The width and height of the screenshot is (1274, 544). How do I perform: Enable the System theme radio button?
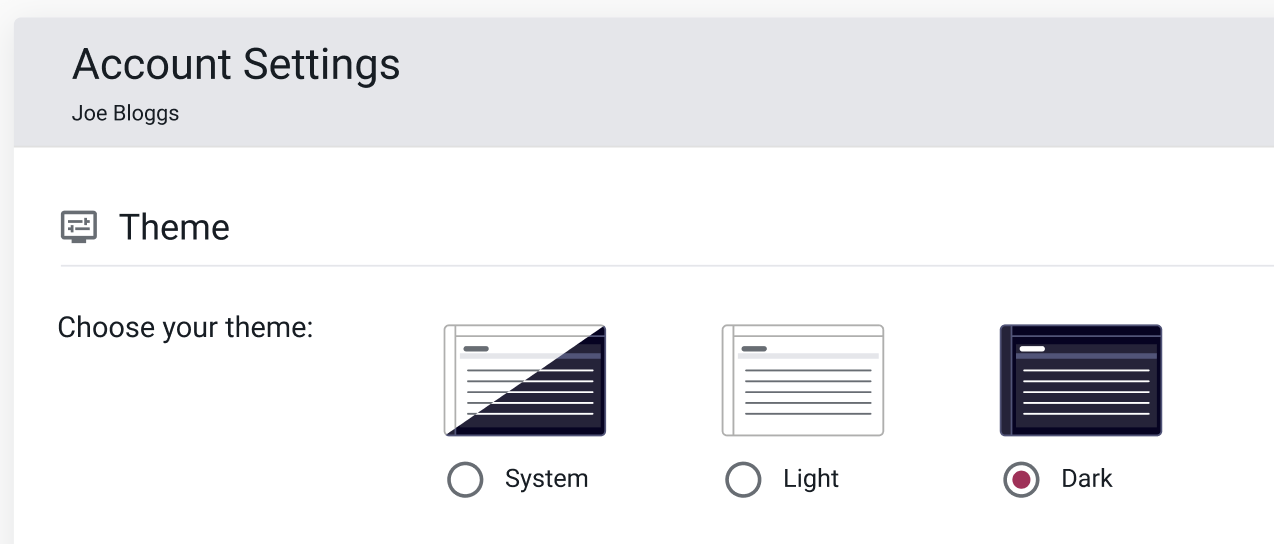(465, 480)
